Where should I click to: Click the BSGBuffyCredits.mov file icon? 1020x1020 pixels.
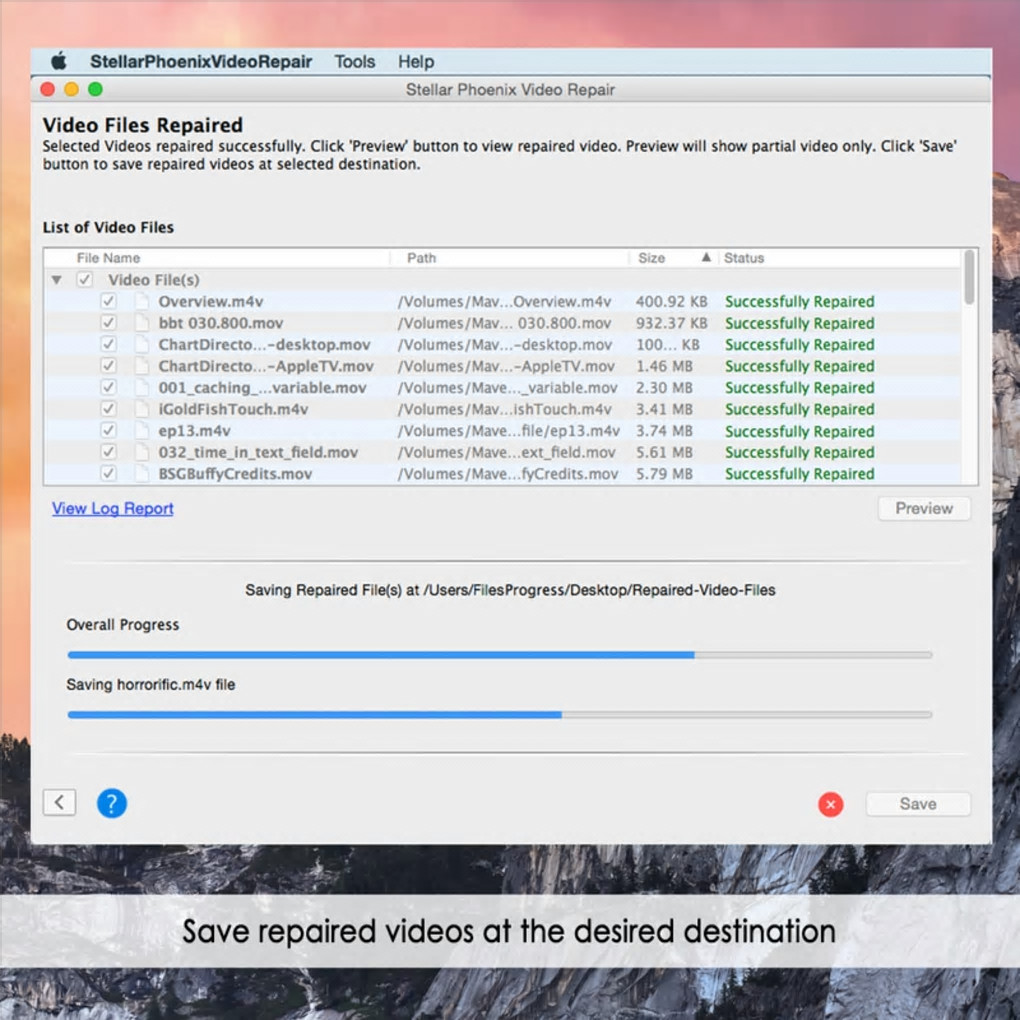click(142, 473)
